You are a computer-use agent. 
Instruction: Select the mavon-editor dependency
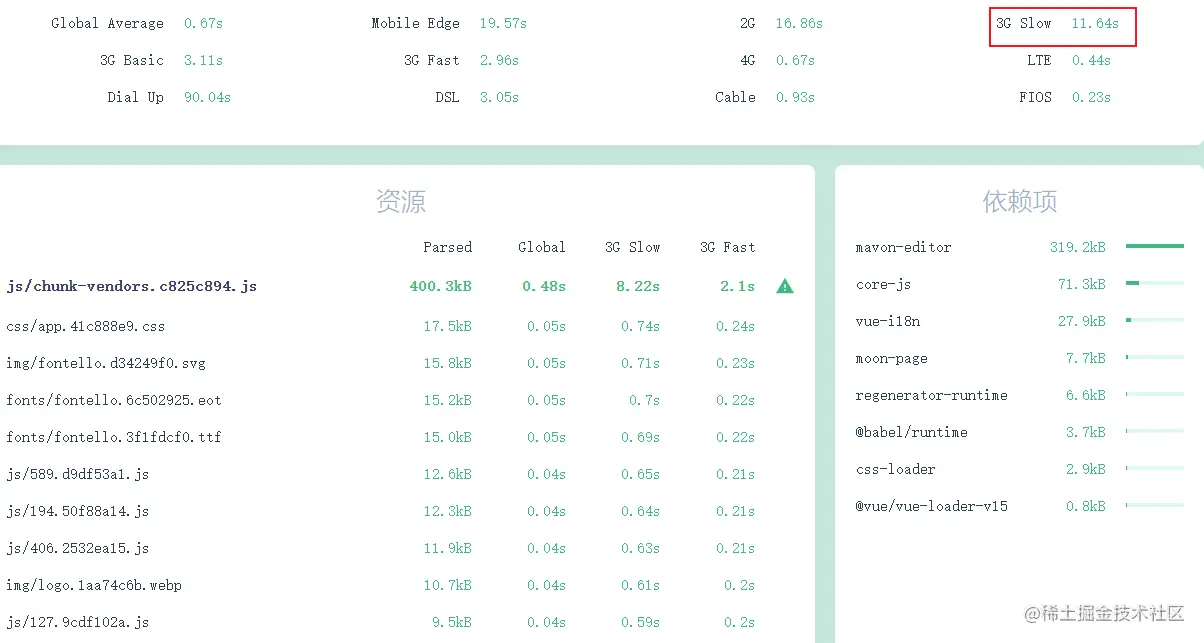coord(903,247)
